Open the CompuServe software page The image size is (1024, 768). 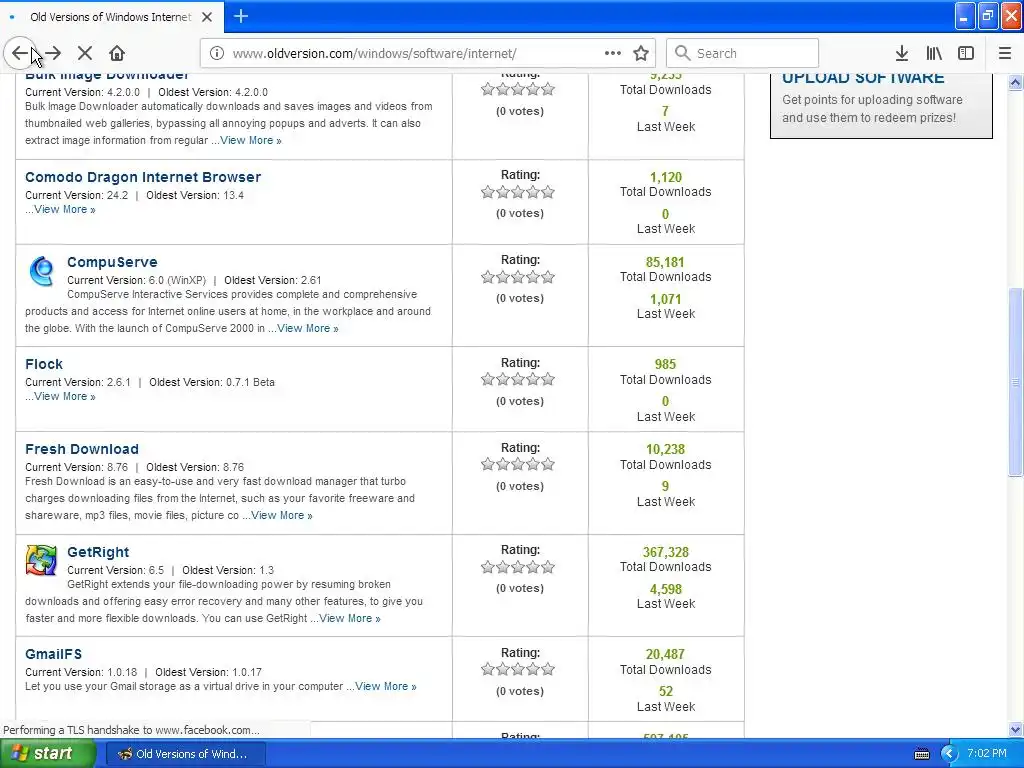[112, 262]
